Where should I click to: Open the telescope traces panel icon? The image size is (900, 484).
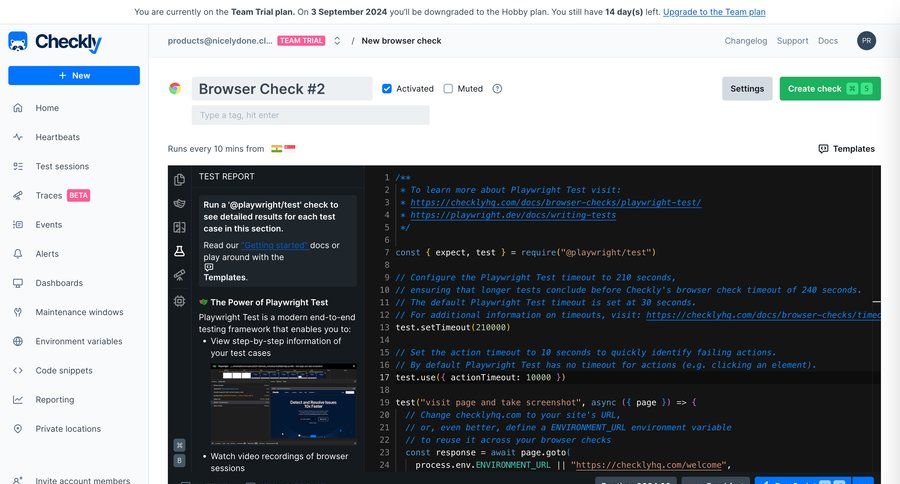pyautogui.click(x=180, y=275)
